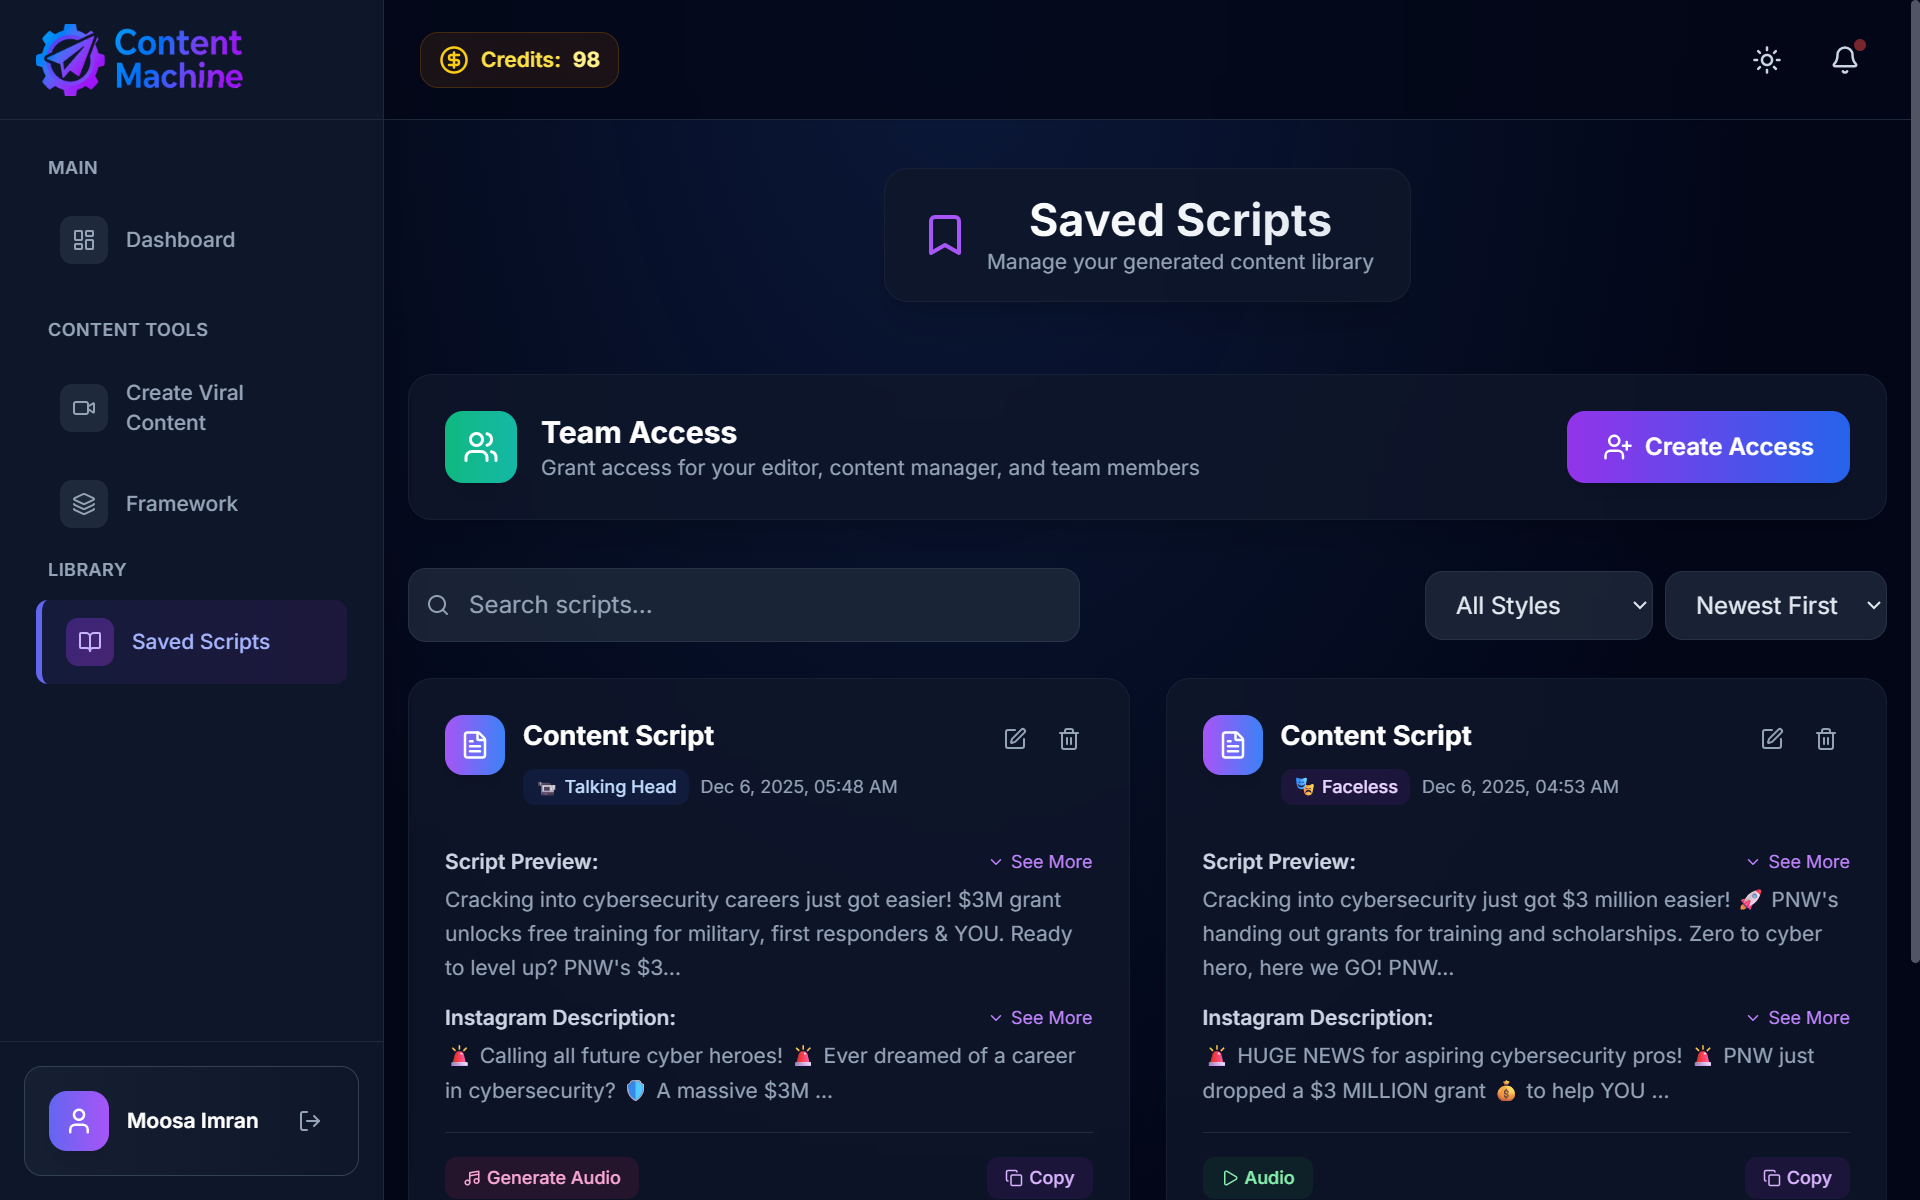Image resolution: width=1920 pixels, height=1200 pixels.
Task: Delete the Talking Head content script
Action: [1069, 739]
